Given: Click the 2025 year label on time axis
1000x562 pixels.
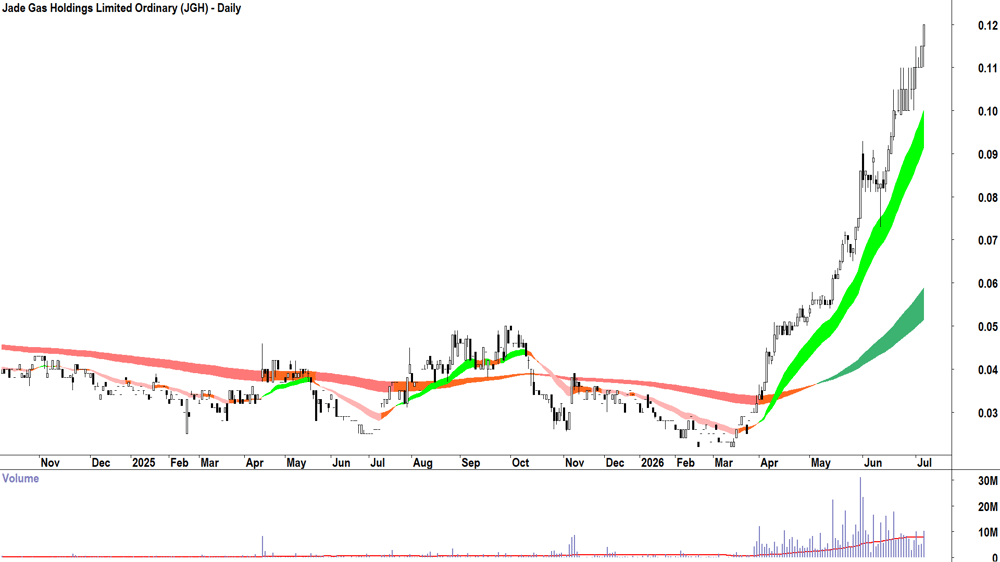Looking at the screenshot, I should pos(143,463).
